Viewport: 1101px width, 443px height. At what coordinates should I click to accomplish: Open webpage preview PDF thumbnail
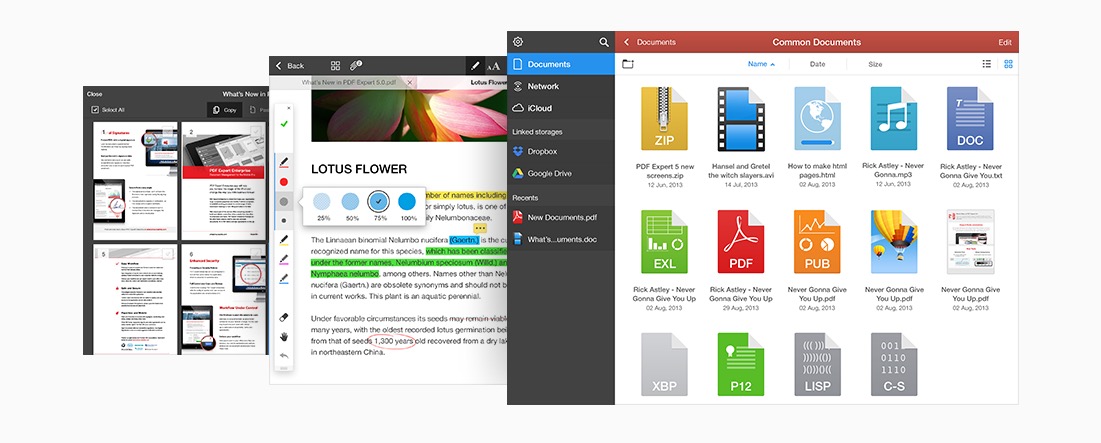coord(970,242)
